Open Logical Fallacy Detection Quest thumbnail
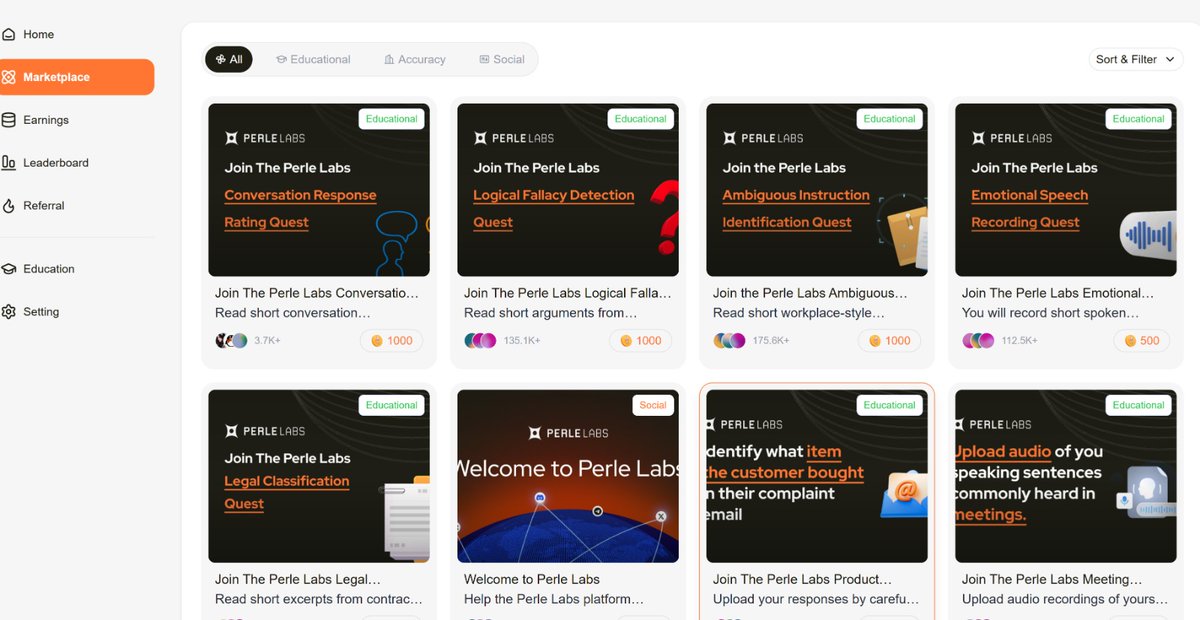1200x620 pixels. [x=568, y=190]
